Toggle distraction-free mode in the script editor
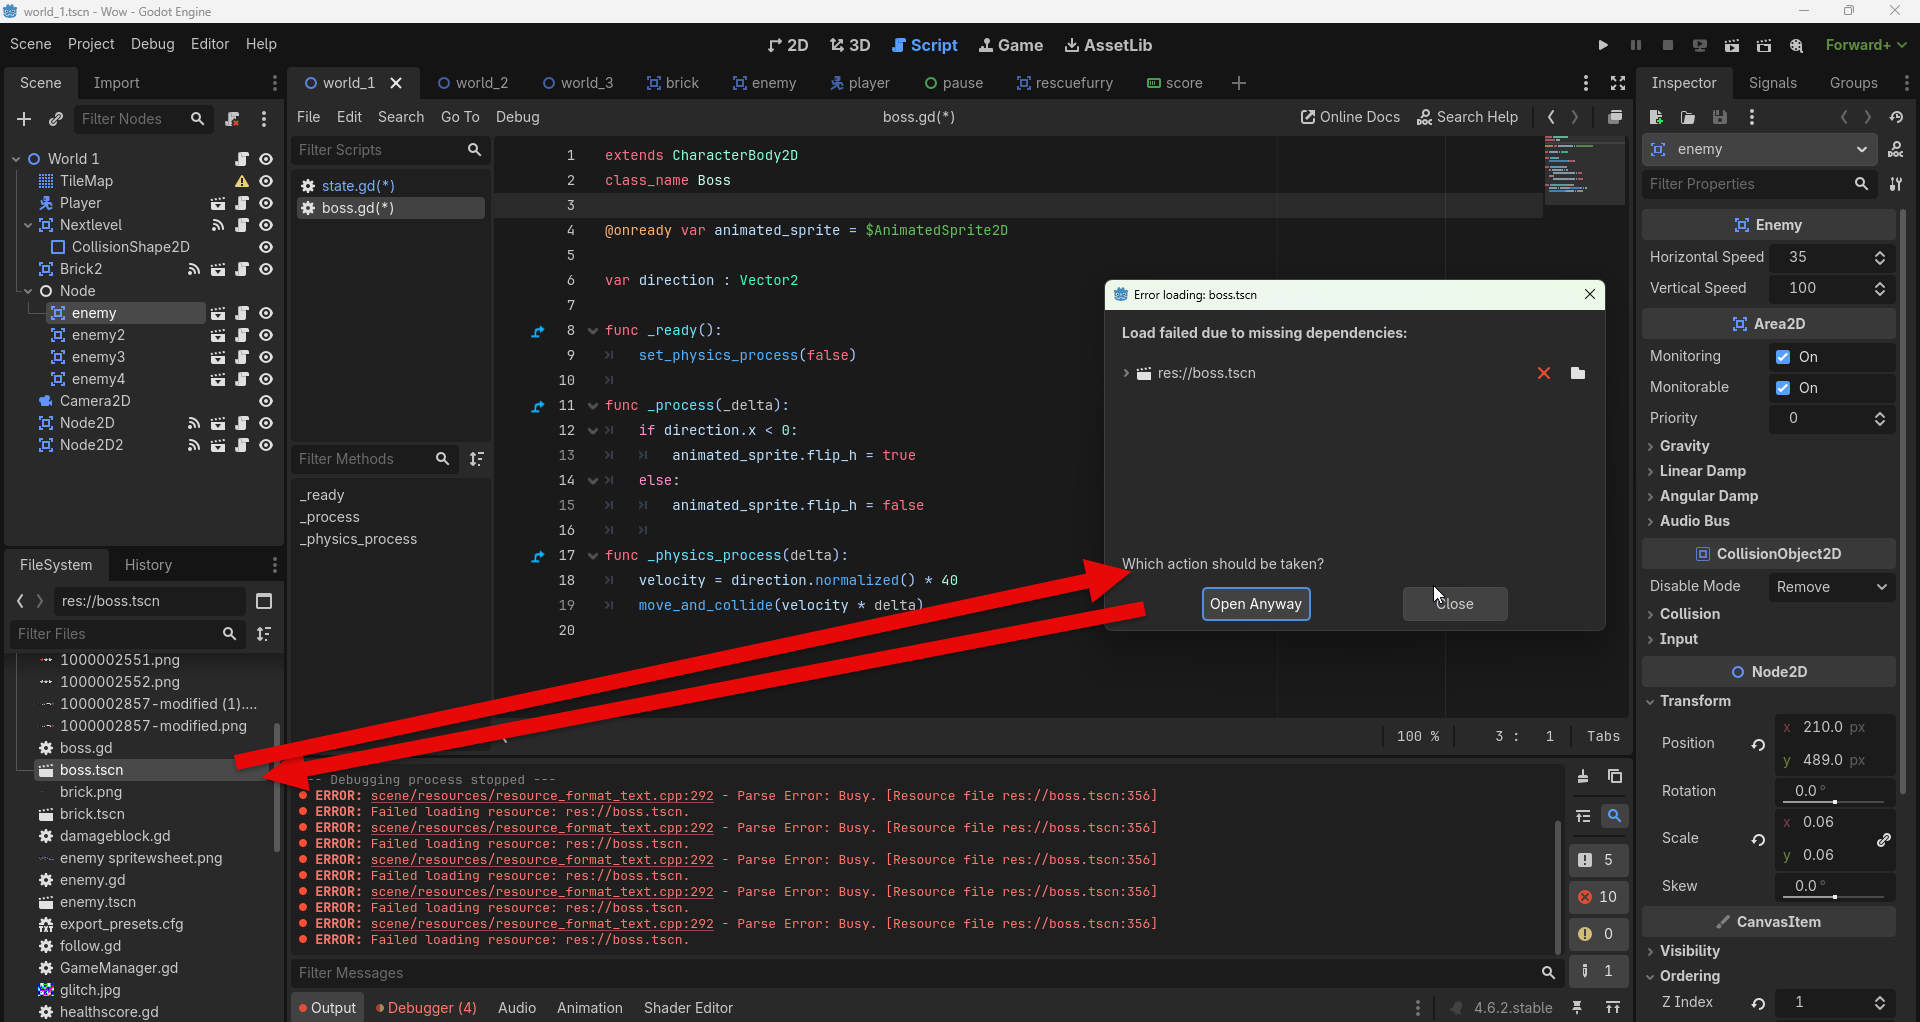 1618,83
